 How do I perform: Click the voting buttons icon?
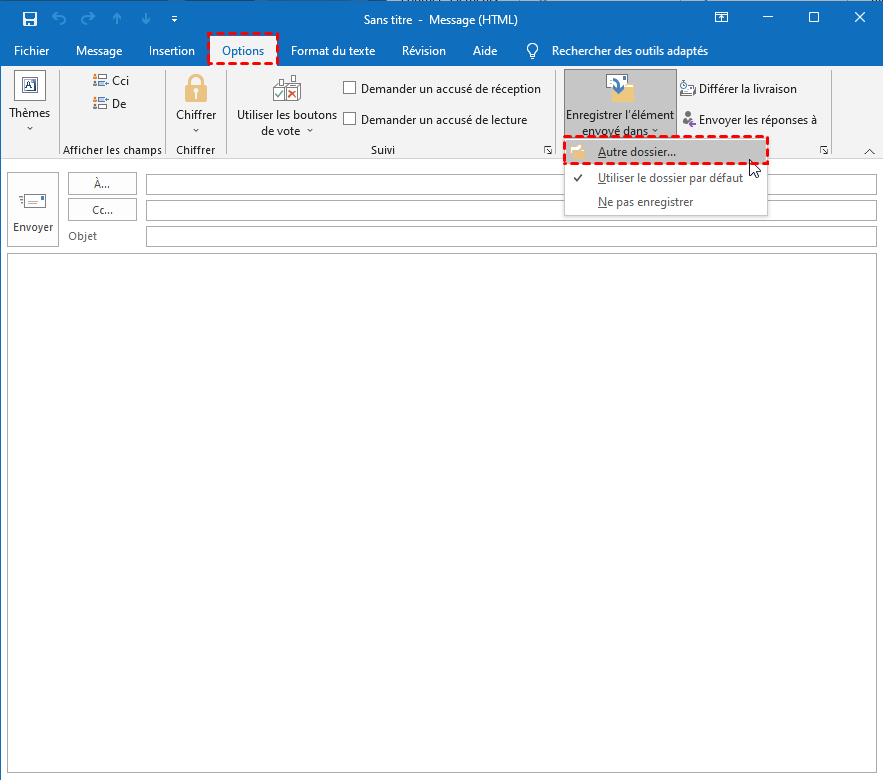[x=287, y=88]
